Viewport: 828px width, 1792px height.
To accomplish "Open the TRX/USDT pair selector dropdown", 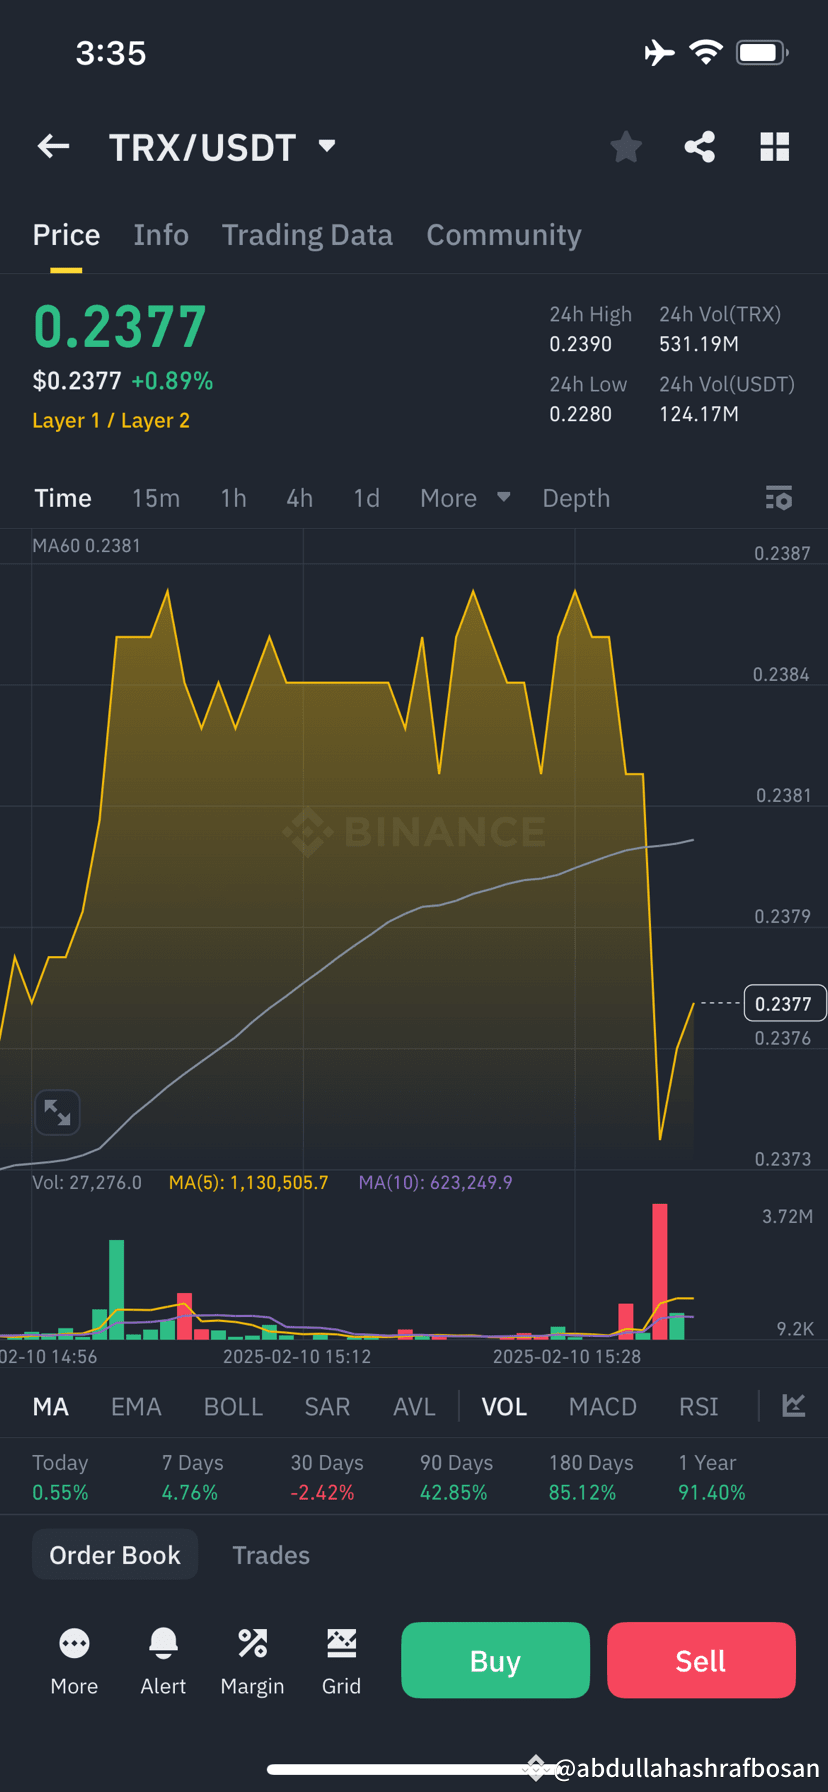I will 223,146.
